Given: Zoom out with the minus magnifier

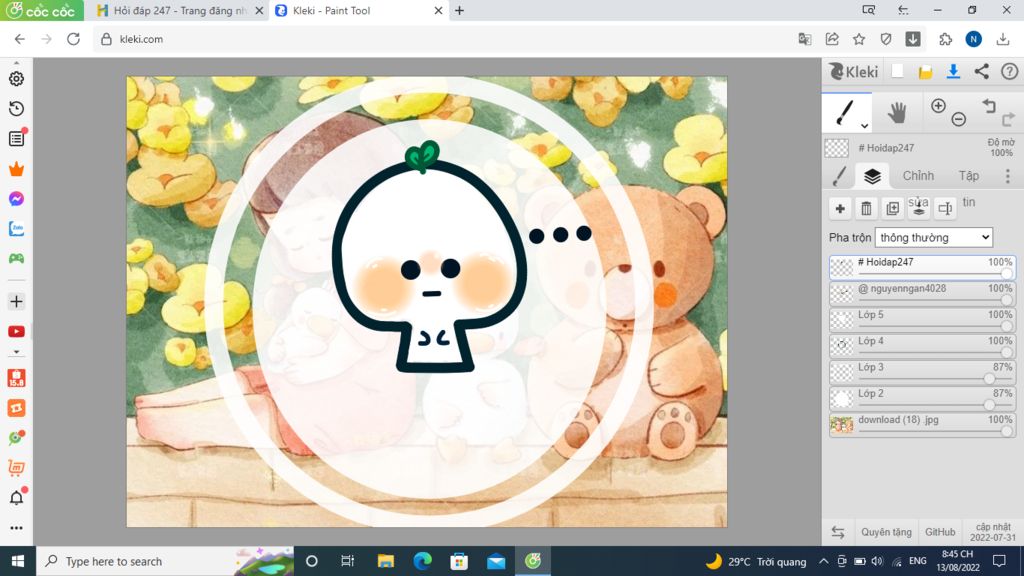Looking at the screenshot, I should click(959, 119).
